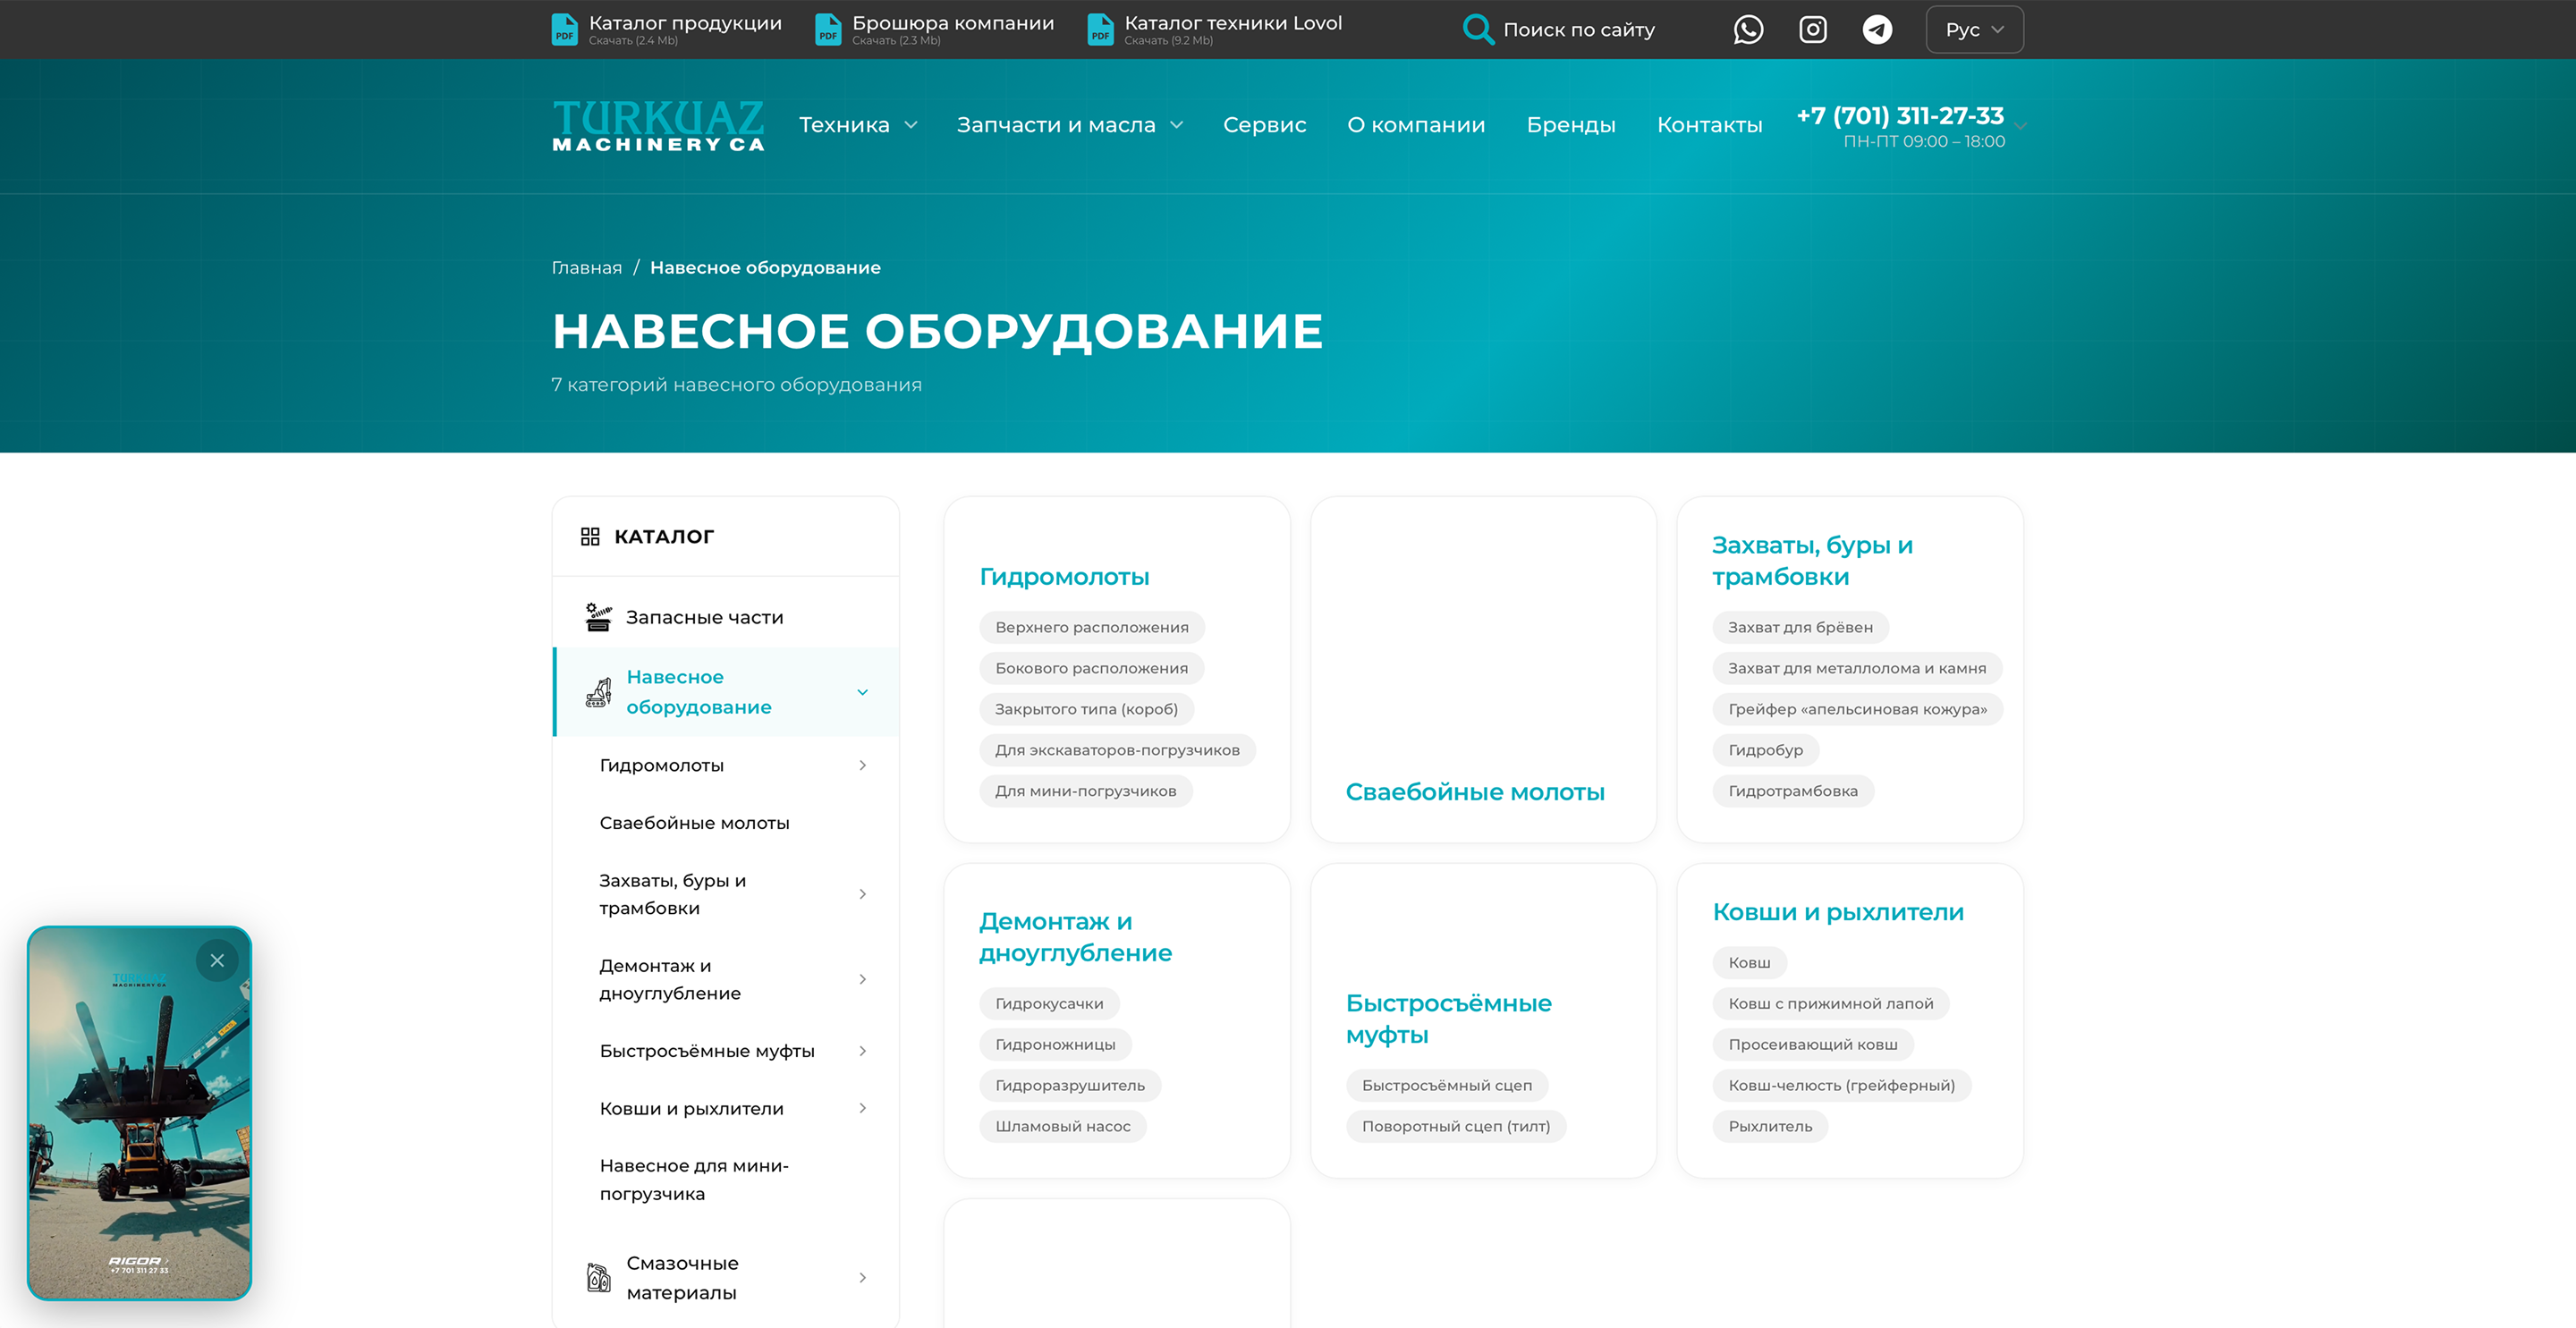Expand the phone number contacts chevron
2576x1328 pixels.
(x=2021, y=127)
